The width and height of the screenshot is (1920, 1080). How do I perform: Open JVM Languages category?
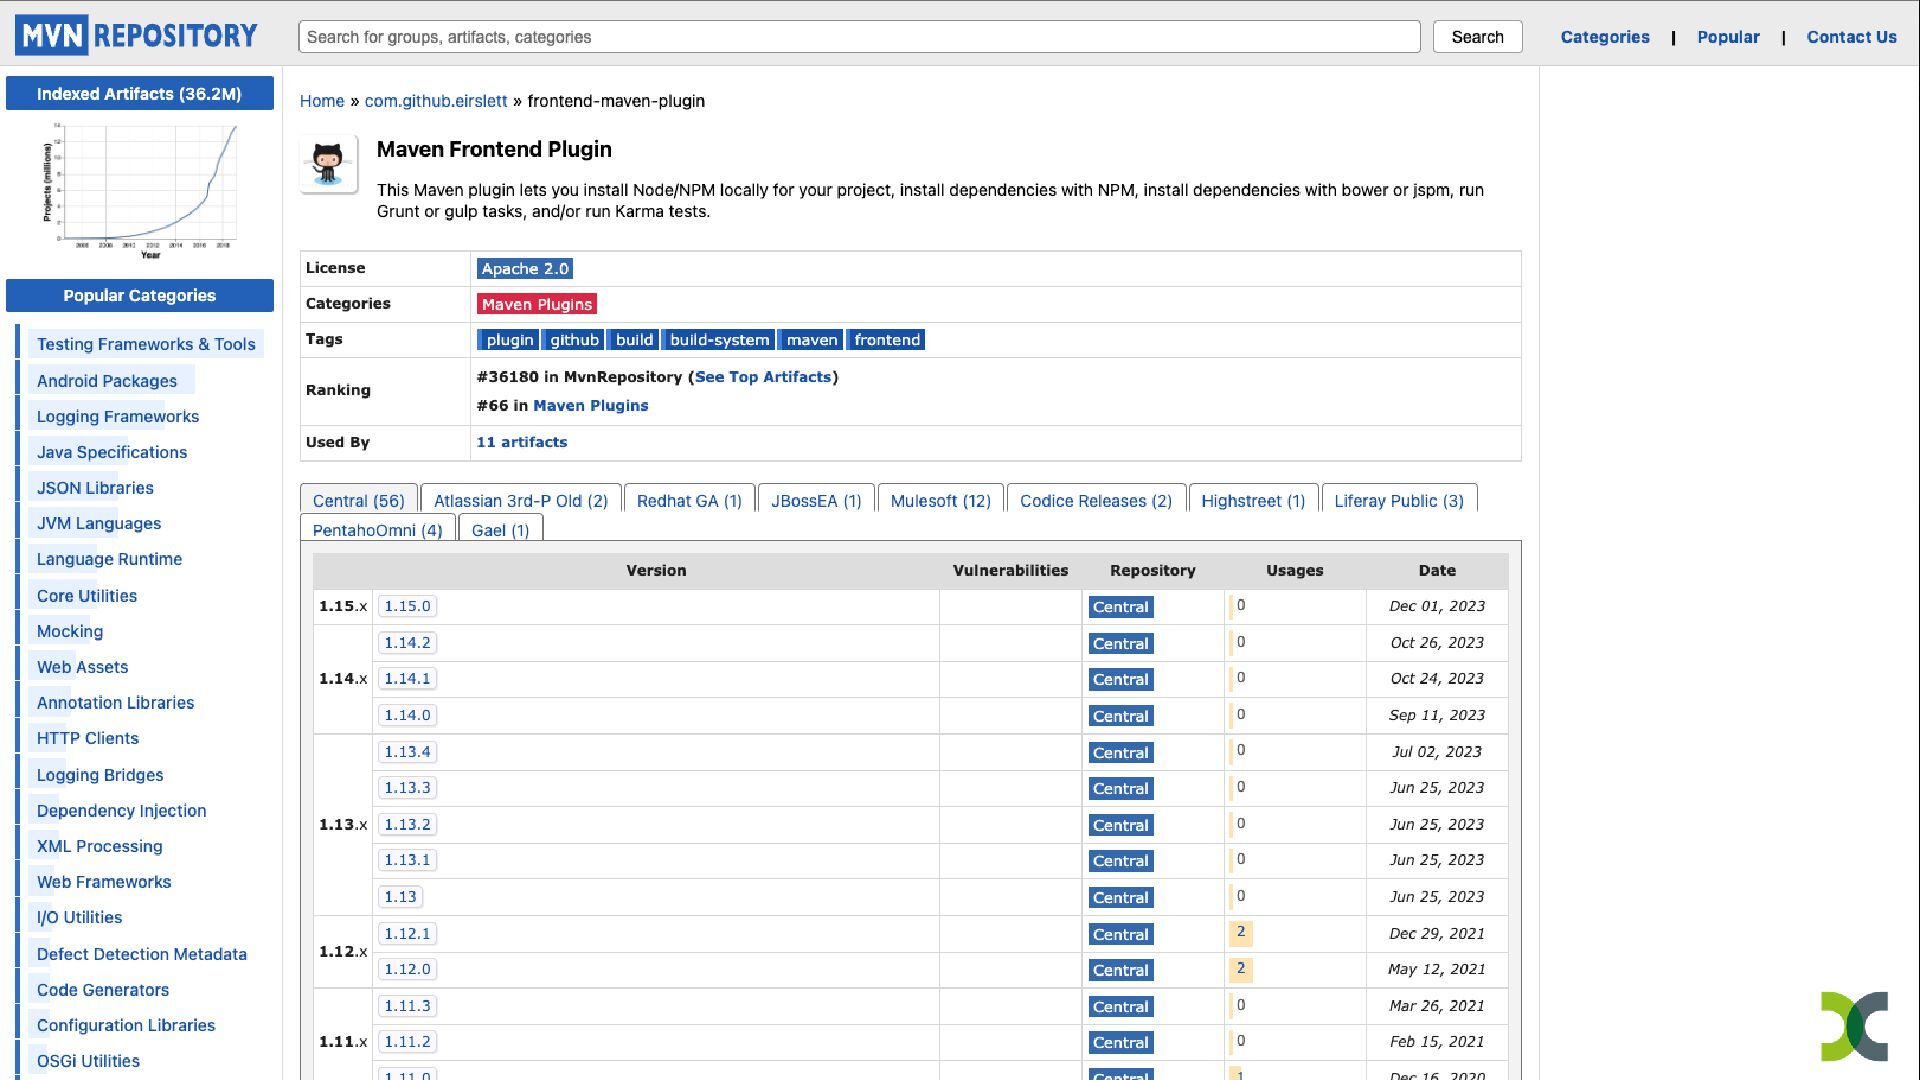coord(99,523)
